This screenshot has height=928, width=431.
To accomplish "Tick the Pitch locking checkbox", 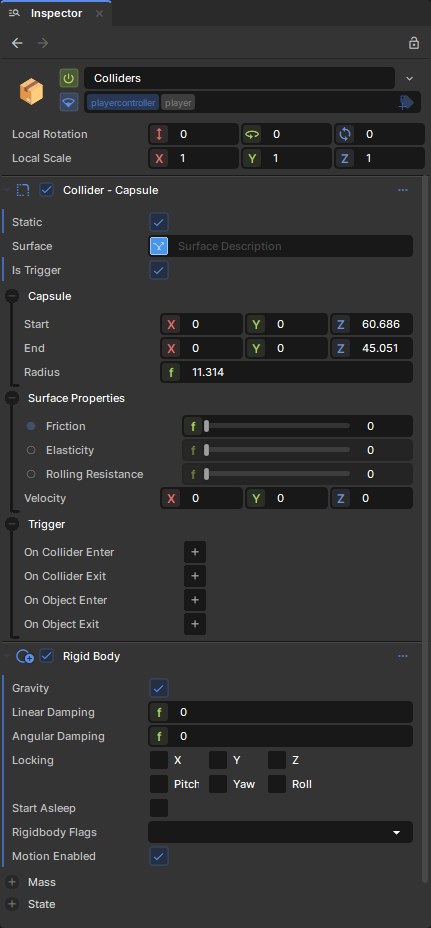I will (x=159, y=784).
